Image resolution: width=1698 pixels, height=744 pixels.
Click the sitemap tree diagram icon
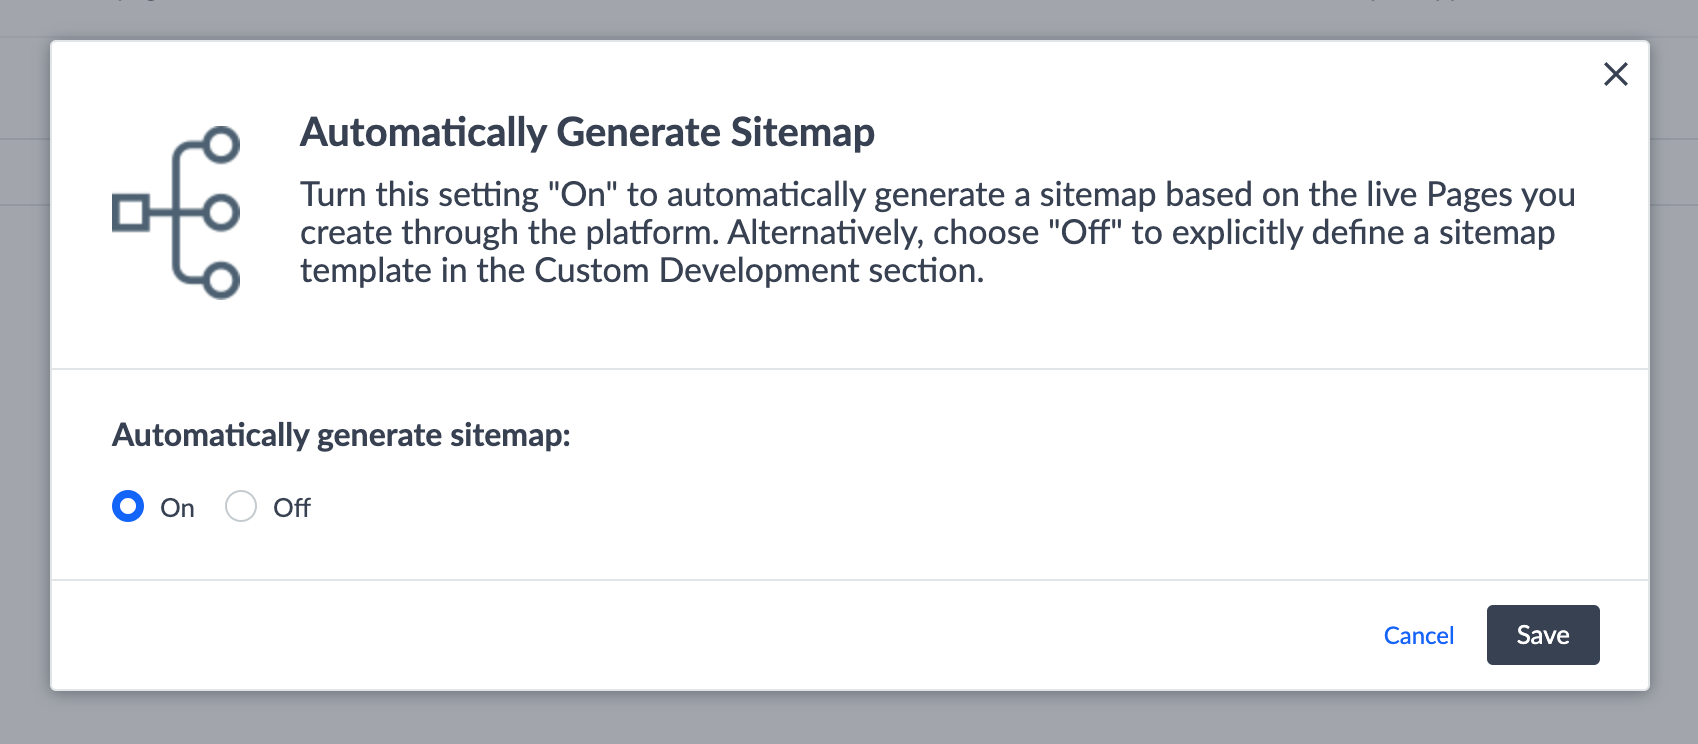(x=176, y=212)
